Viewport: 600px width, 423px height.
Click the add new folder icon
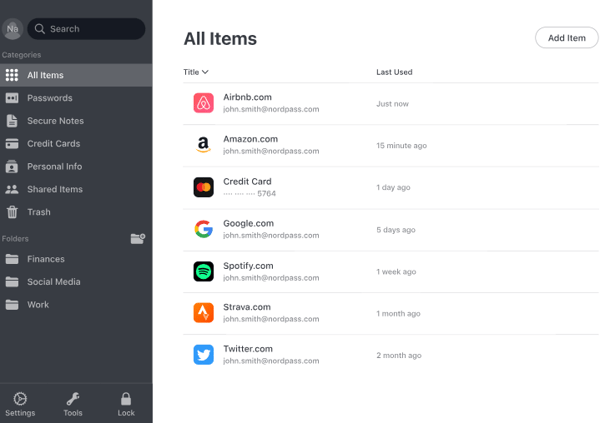tap(138, 239)
